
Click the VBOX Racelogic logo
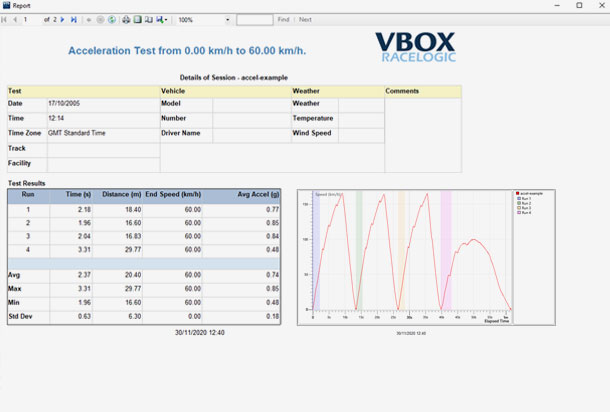[415, 47]
